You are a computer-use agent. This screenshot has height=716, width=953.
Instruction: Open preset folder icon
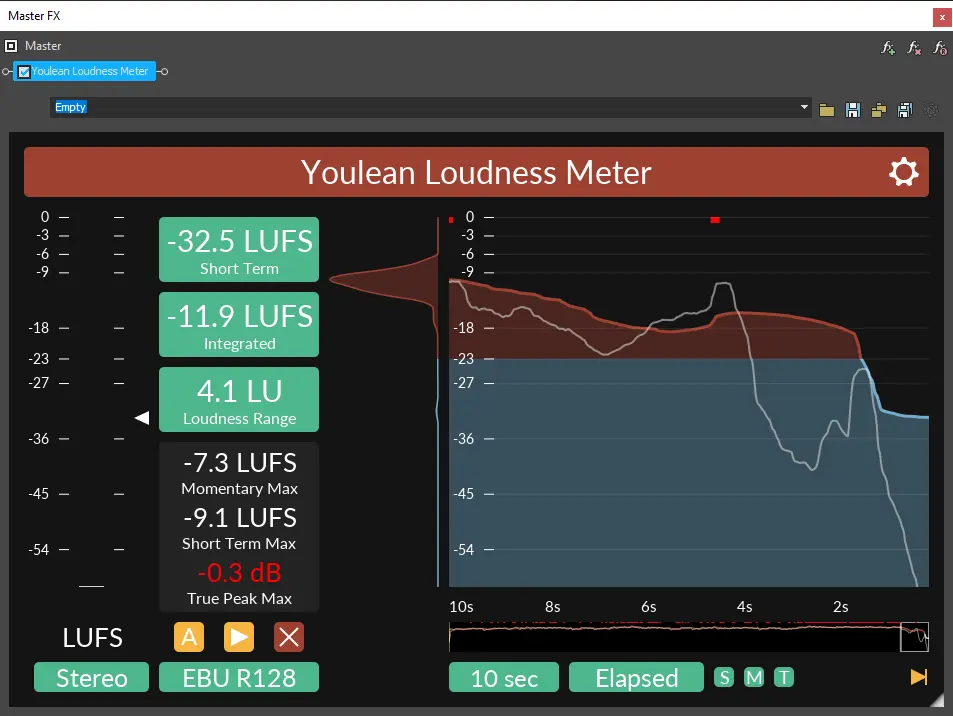click(827, 110)
